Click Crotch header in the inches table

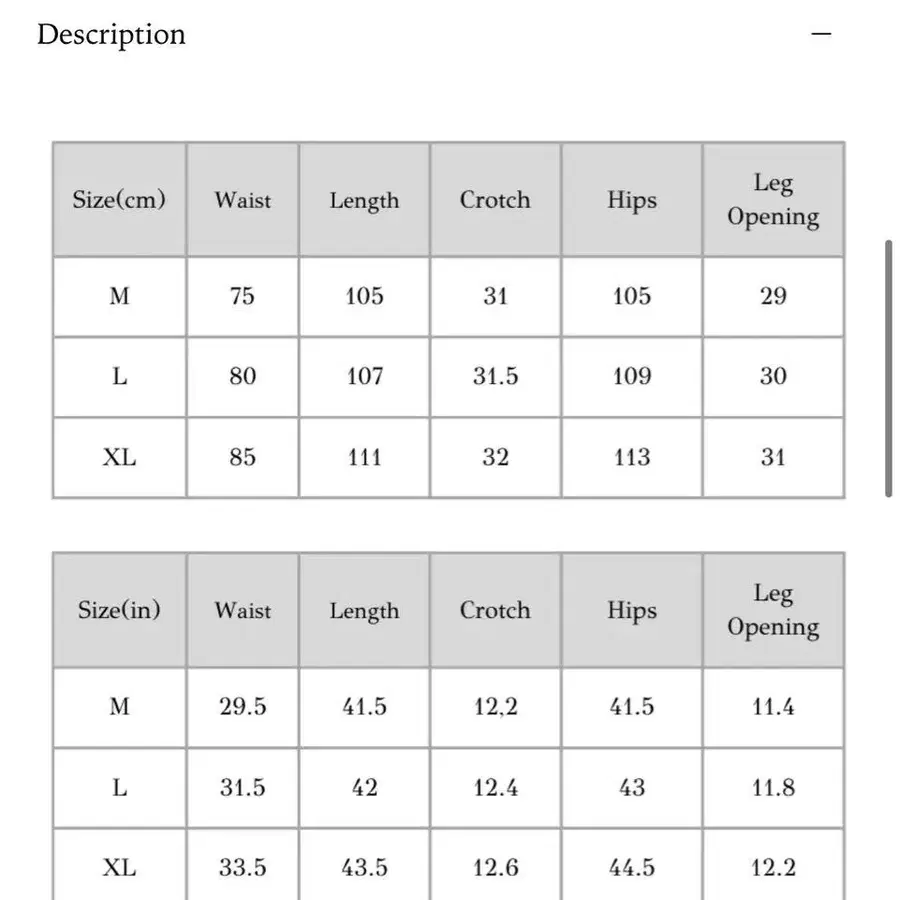tap(495, 610)
